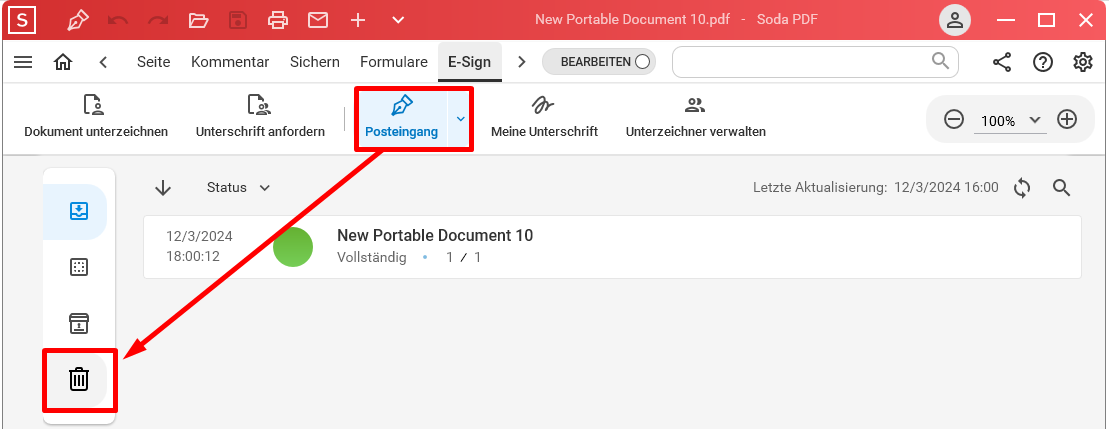
Task: Open the Posteingang inbox
Action: point(402,117)
